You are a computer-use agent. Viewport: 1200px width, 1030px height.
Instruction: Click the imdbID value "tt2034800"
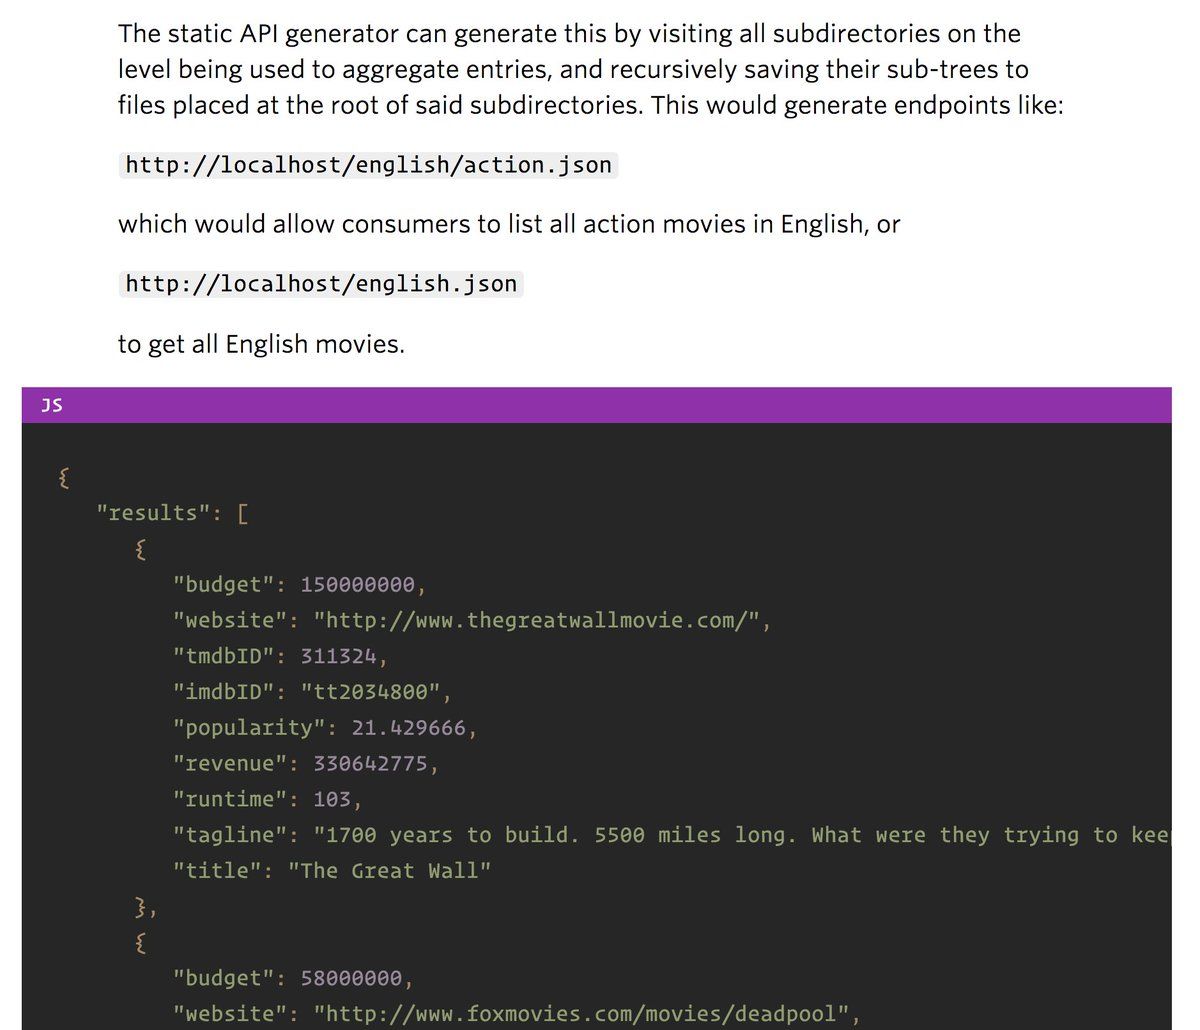370,692
